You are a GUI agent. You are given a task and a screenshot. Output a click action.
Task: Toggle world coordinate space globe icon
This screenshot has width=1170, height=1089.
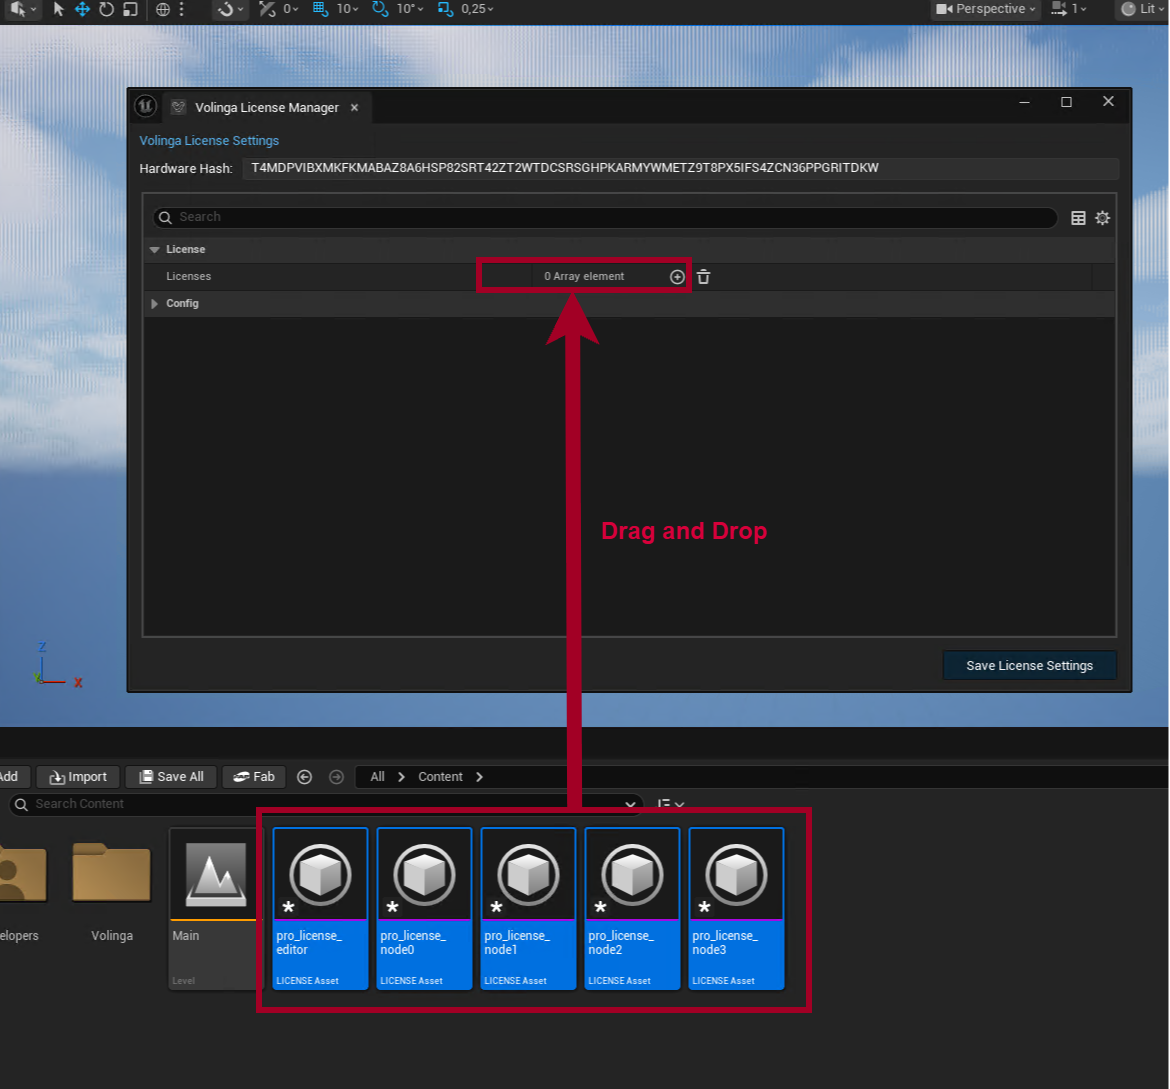[163, 9]
